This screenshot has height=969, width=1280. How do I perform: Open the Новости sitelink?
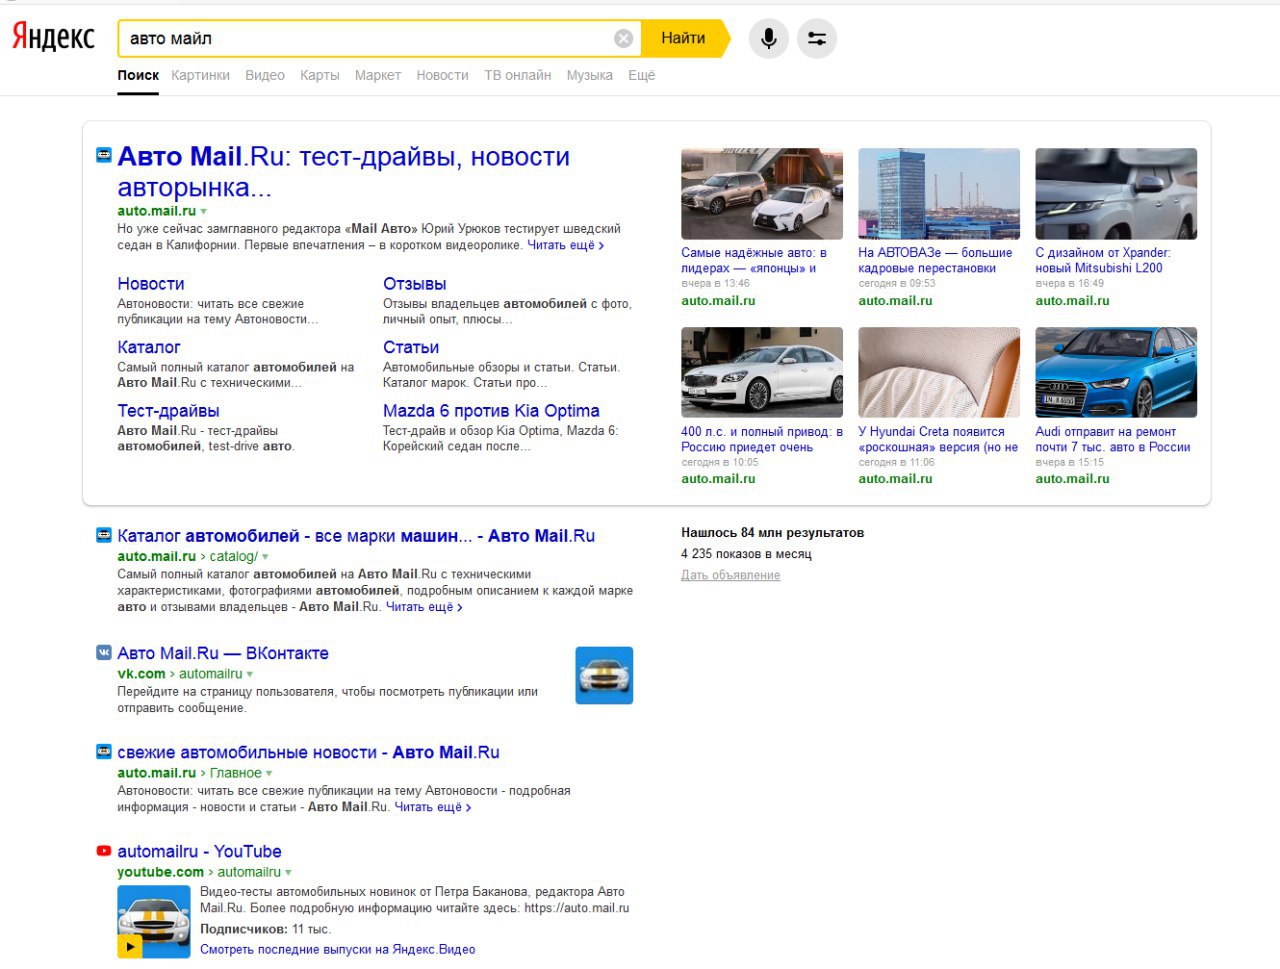coord(151,284)
